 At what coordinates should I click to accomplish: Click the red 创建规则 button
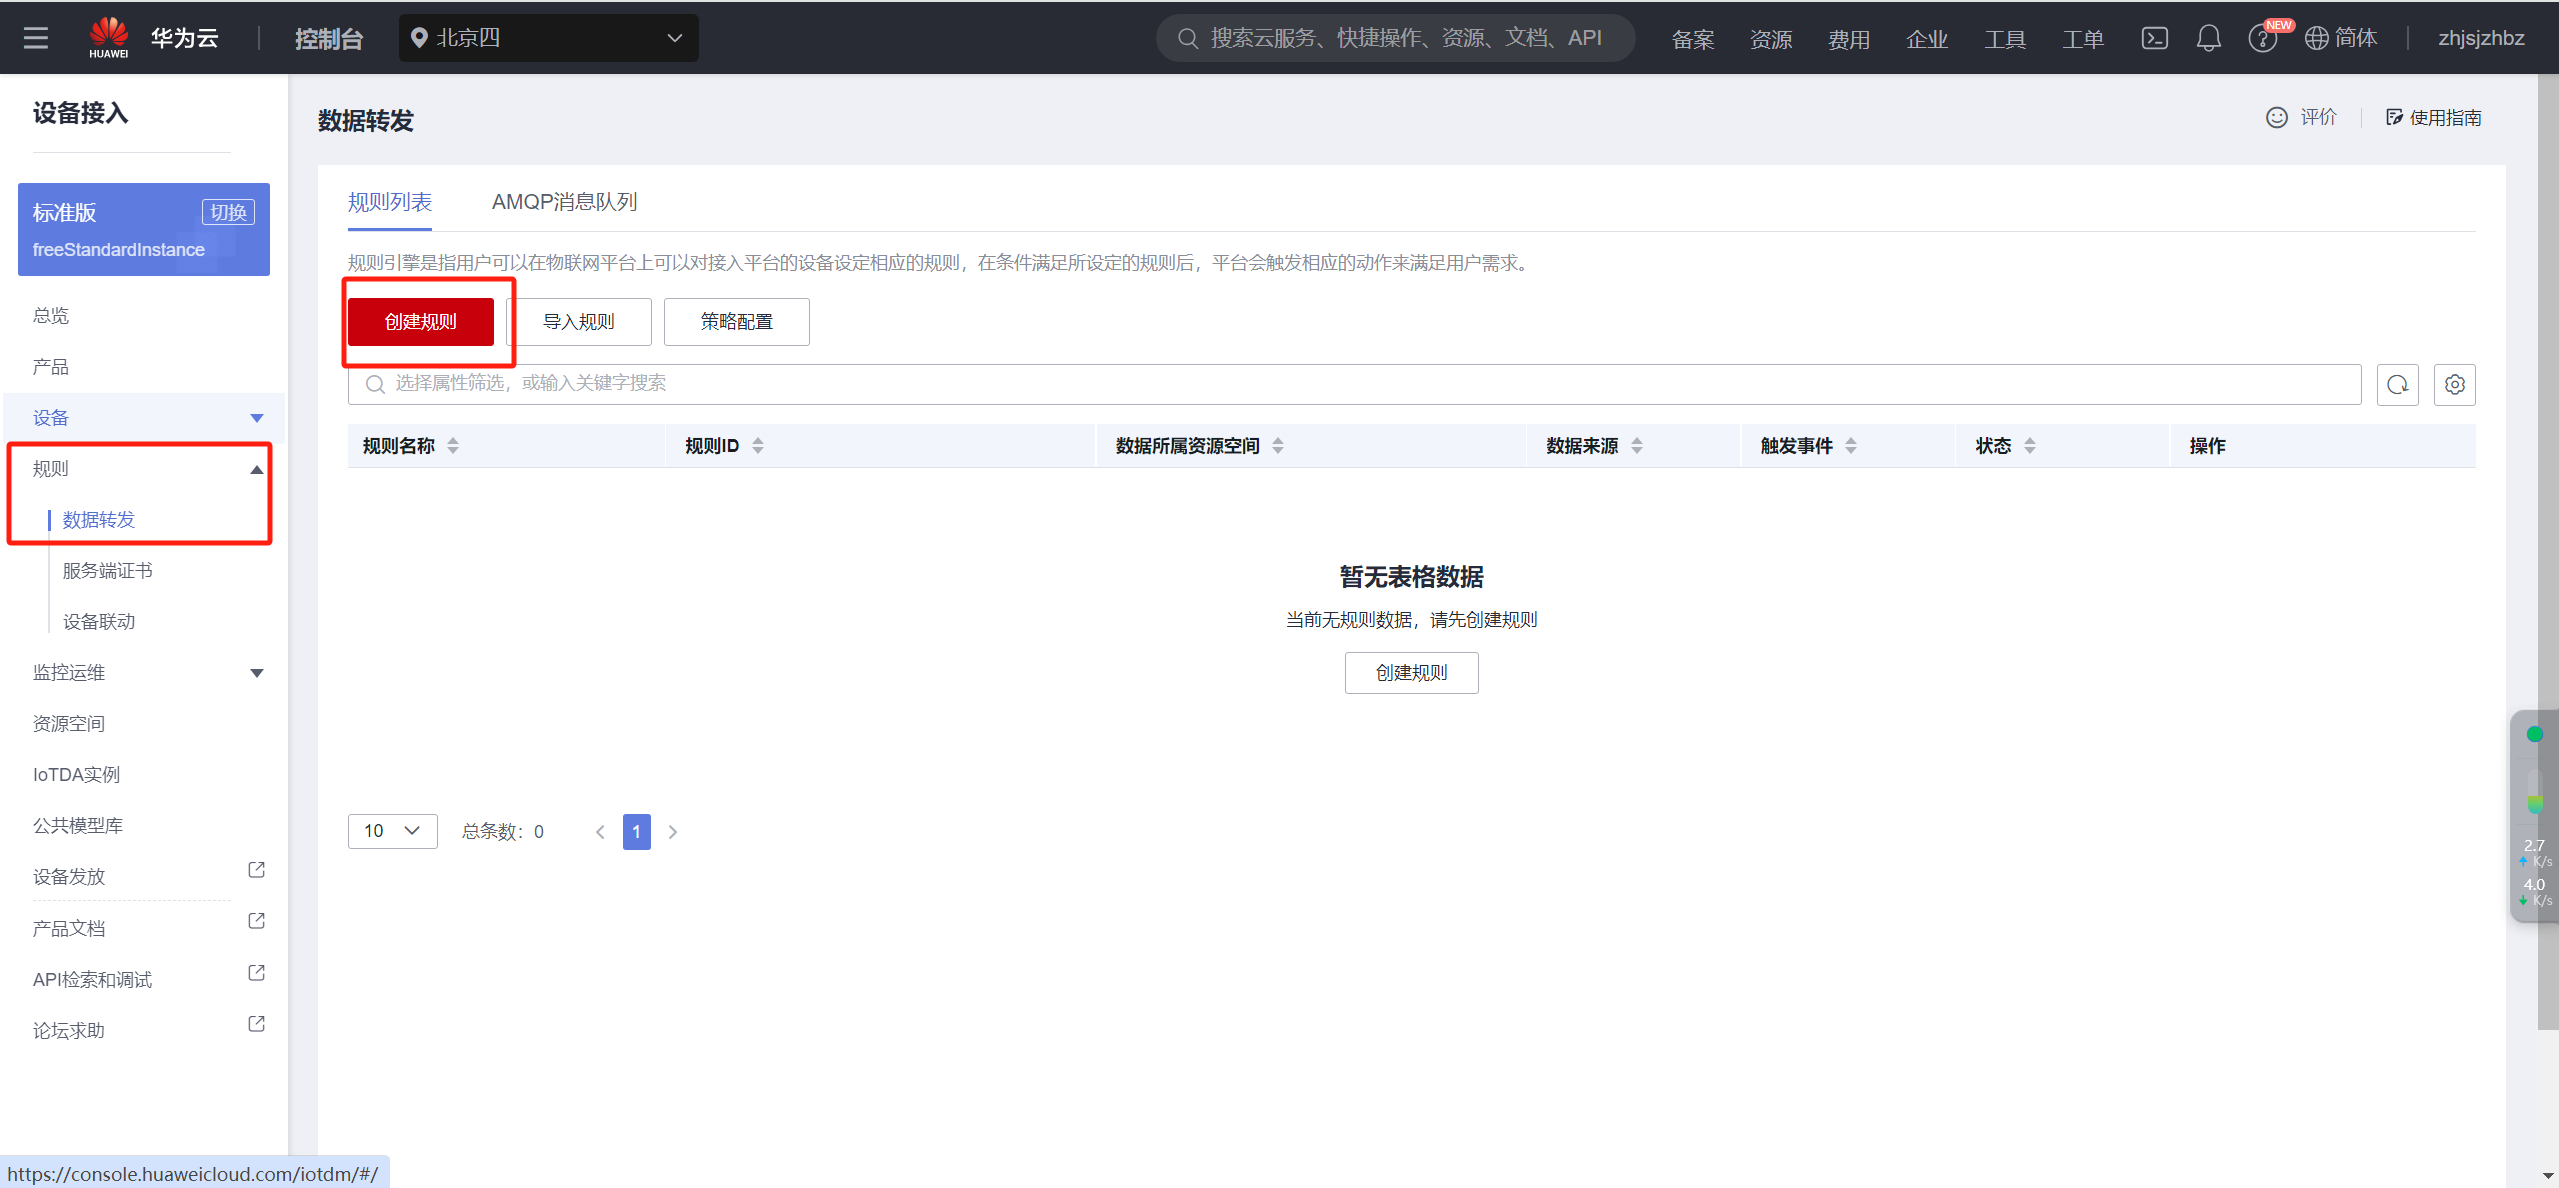pos(420,322)
